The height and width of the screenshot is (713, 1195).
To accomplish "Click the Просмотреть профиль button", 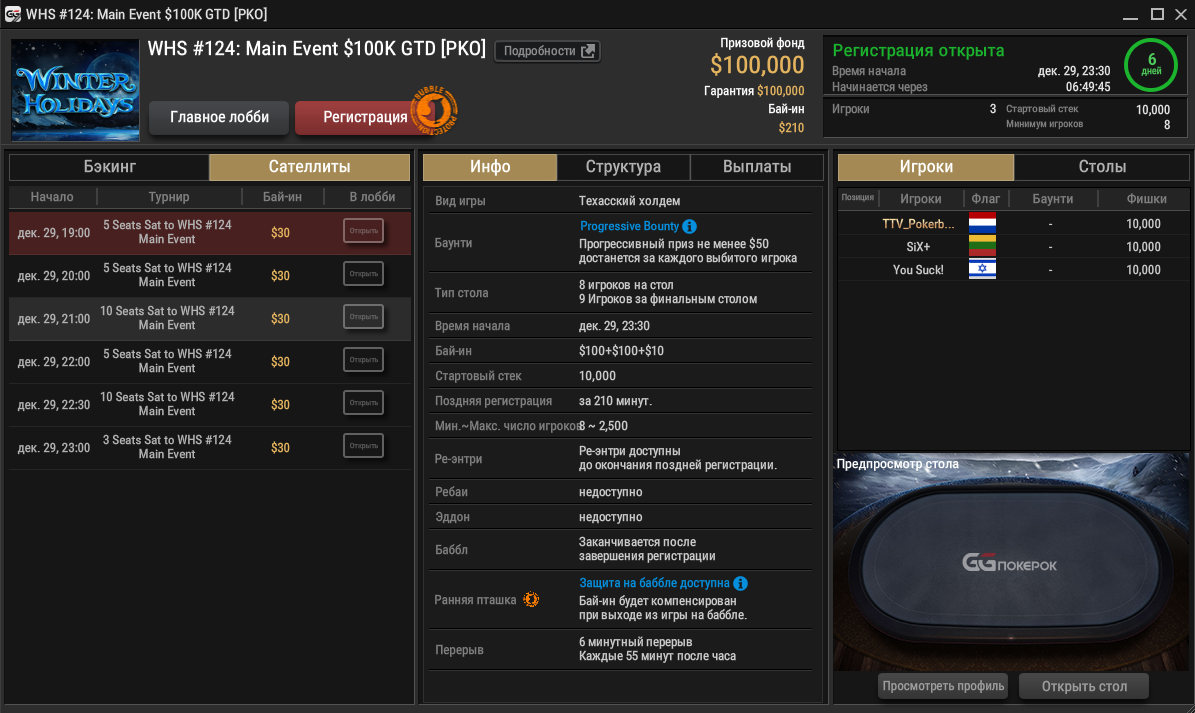I will coord(942,686).
